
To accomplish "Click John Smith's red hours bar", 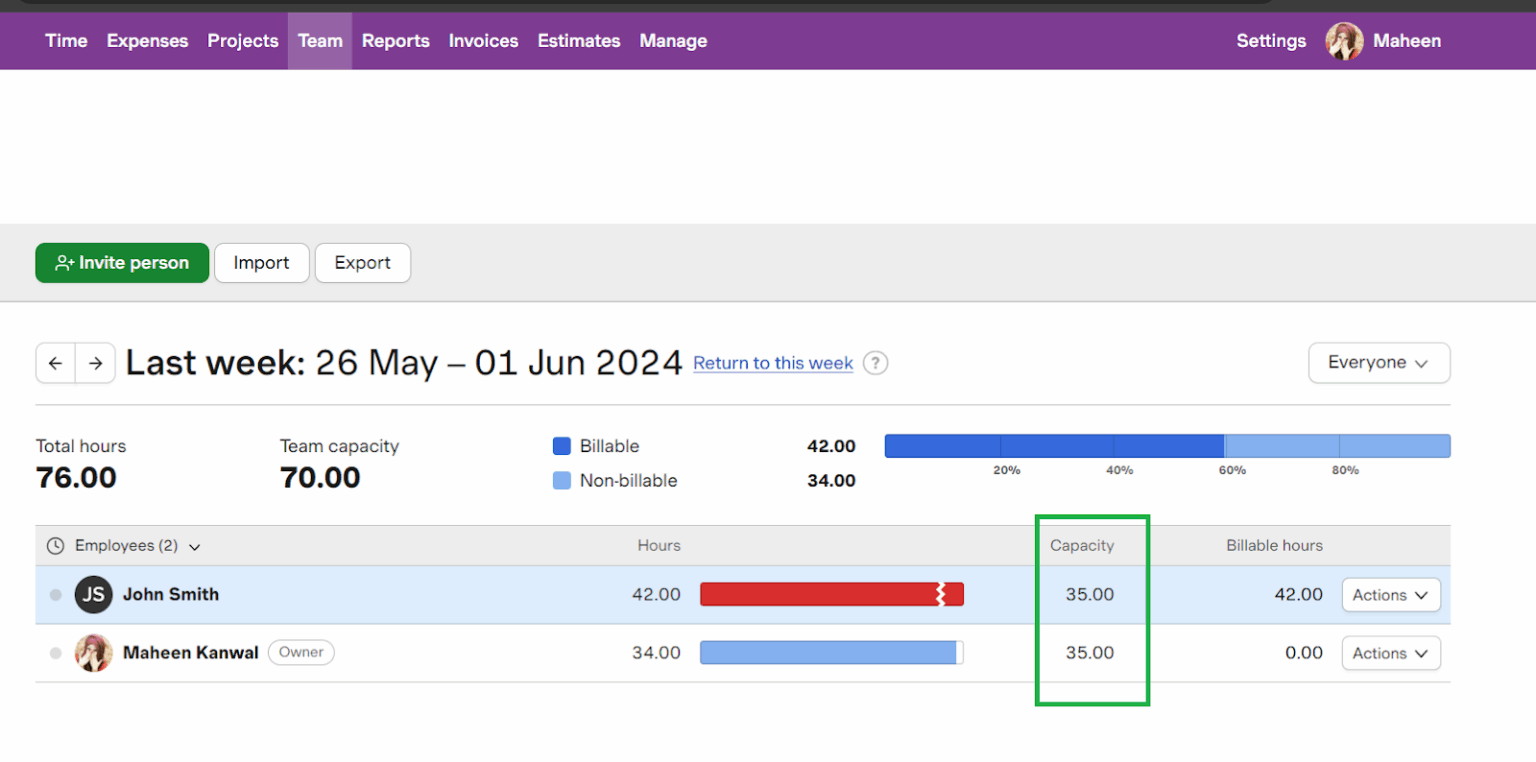I will (x=830, y=594).
